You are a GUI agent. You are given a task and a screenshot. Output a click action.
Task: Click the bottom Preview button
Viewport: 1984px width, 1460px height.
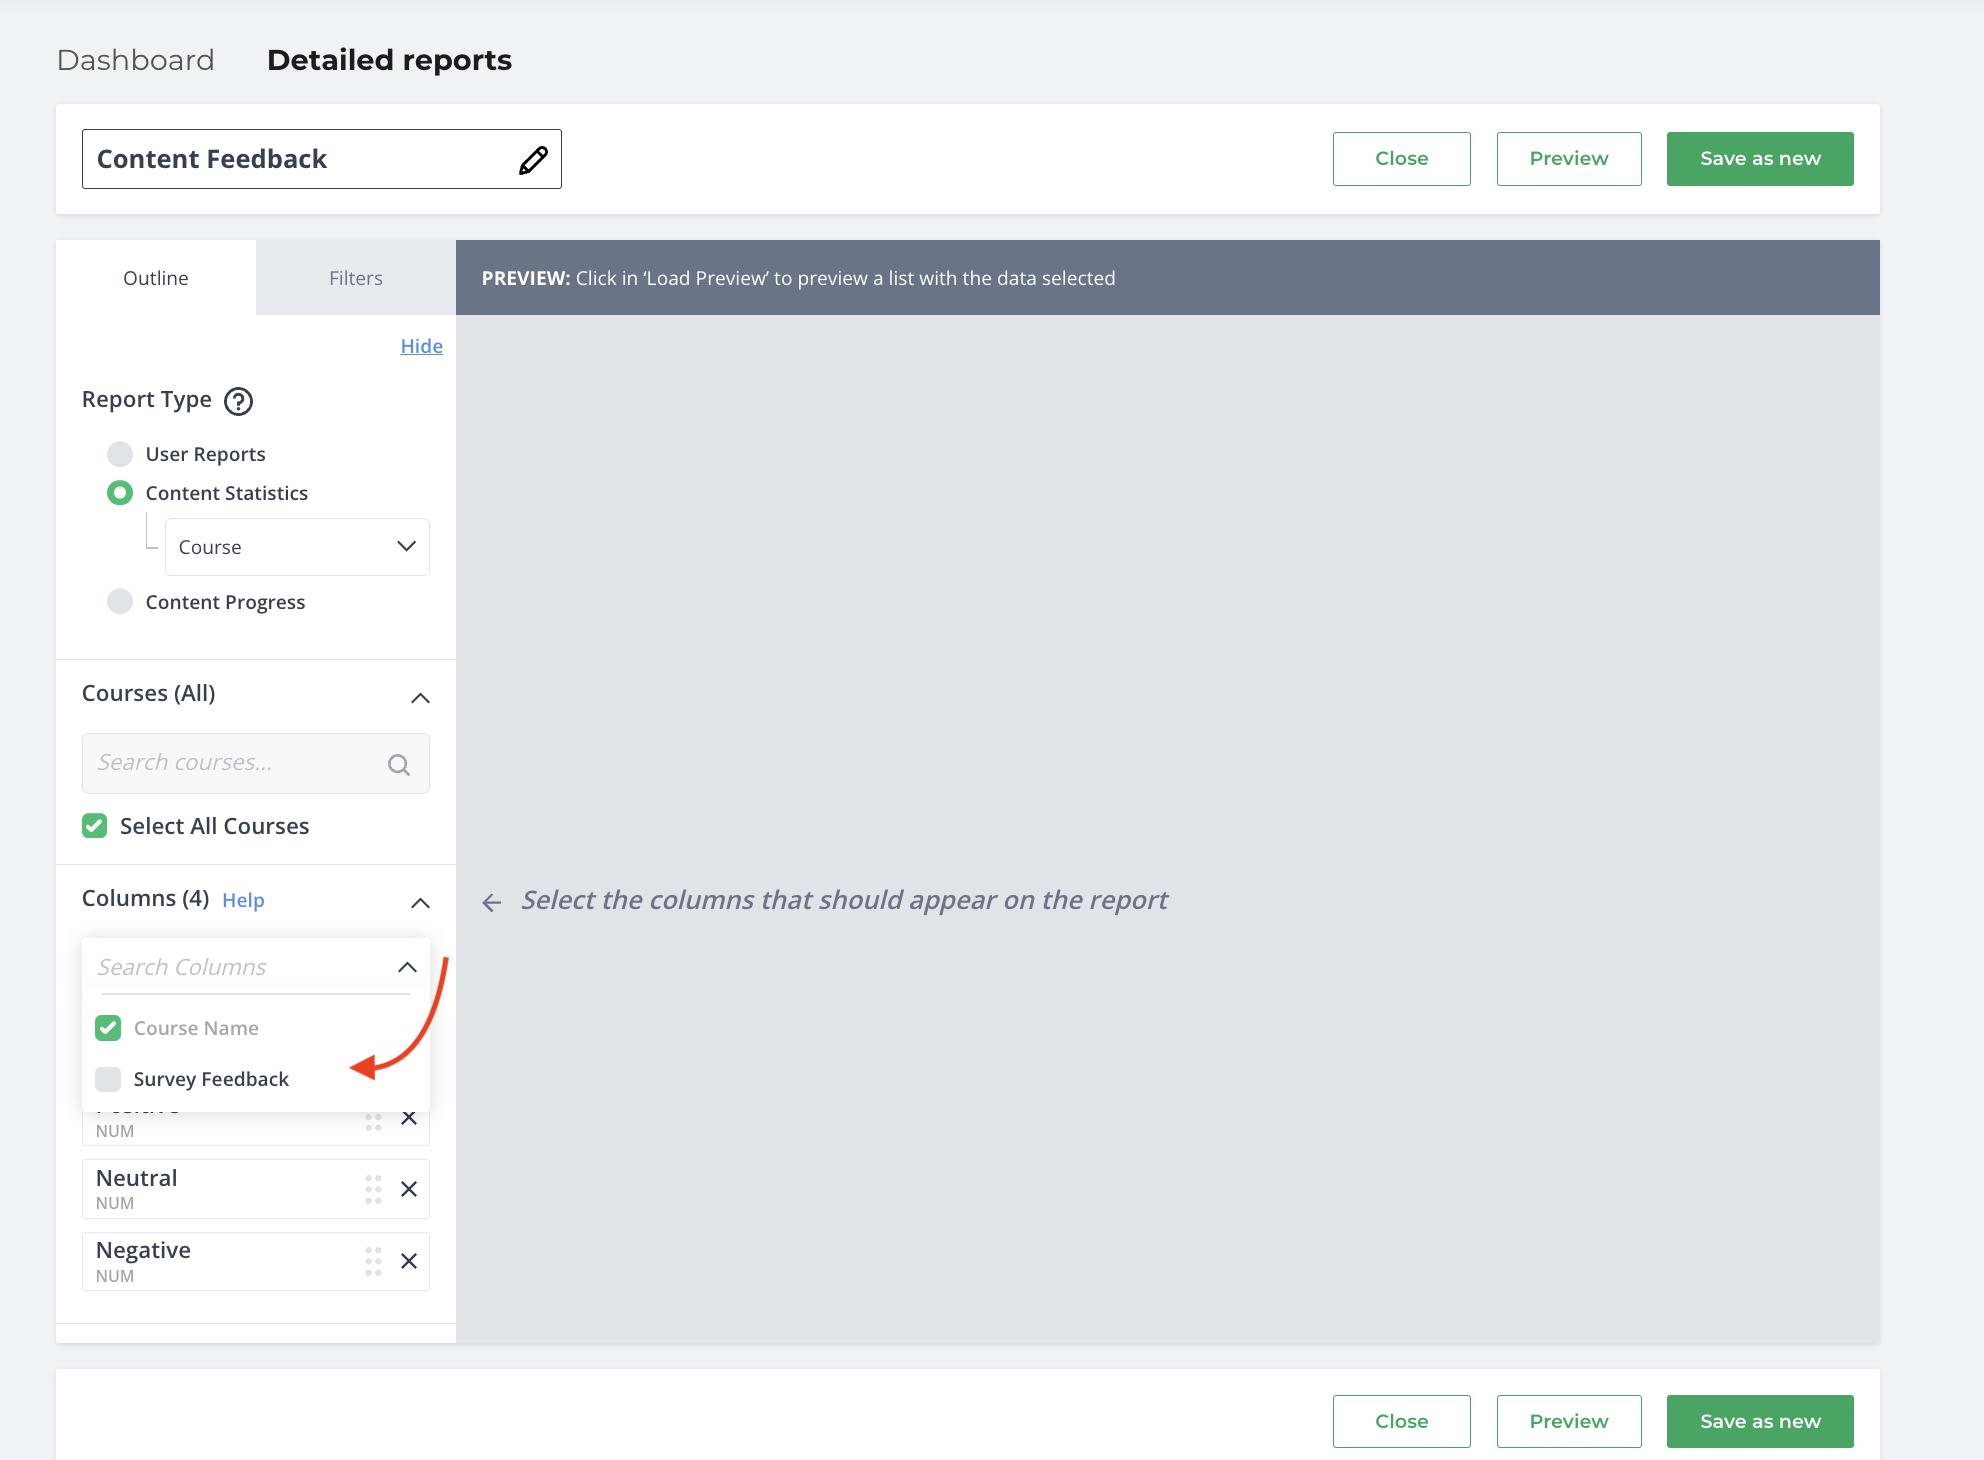(x=1569, y=1421)
